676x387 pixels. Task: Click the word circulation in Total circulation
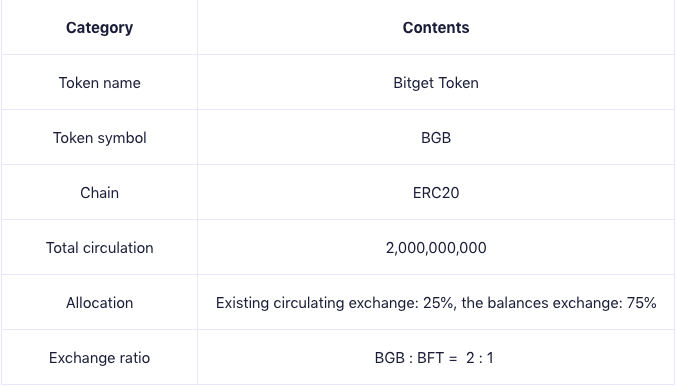118,248
